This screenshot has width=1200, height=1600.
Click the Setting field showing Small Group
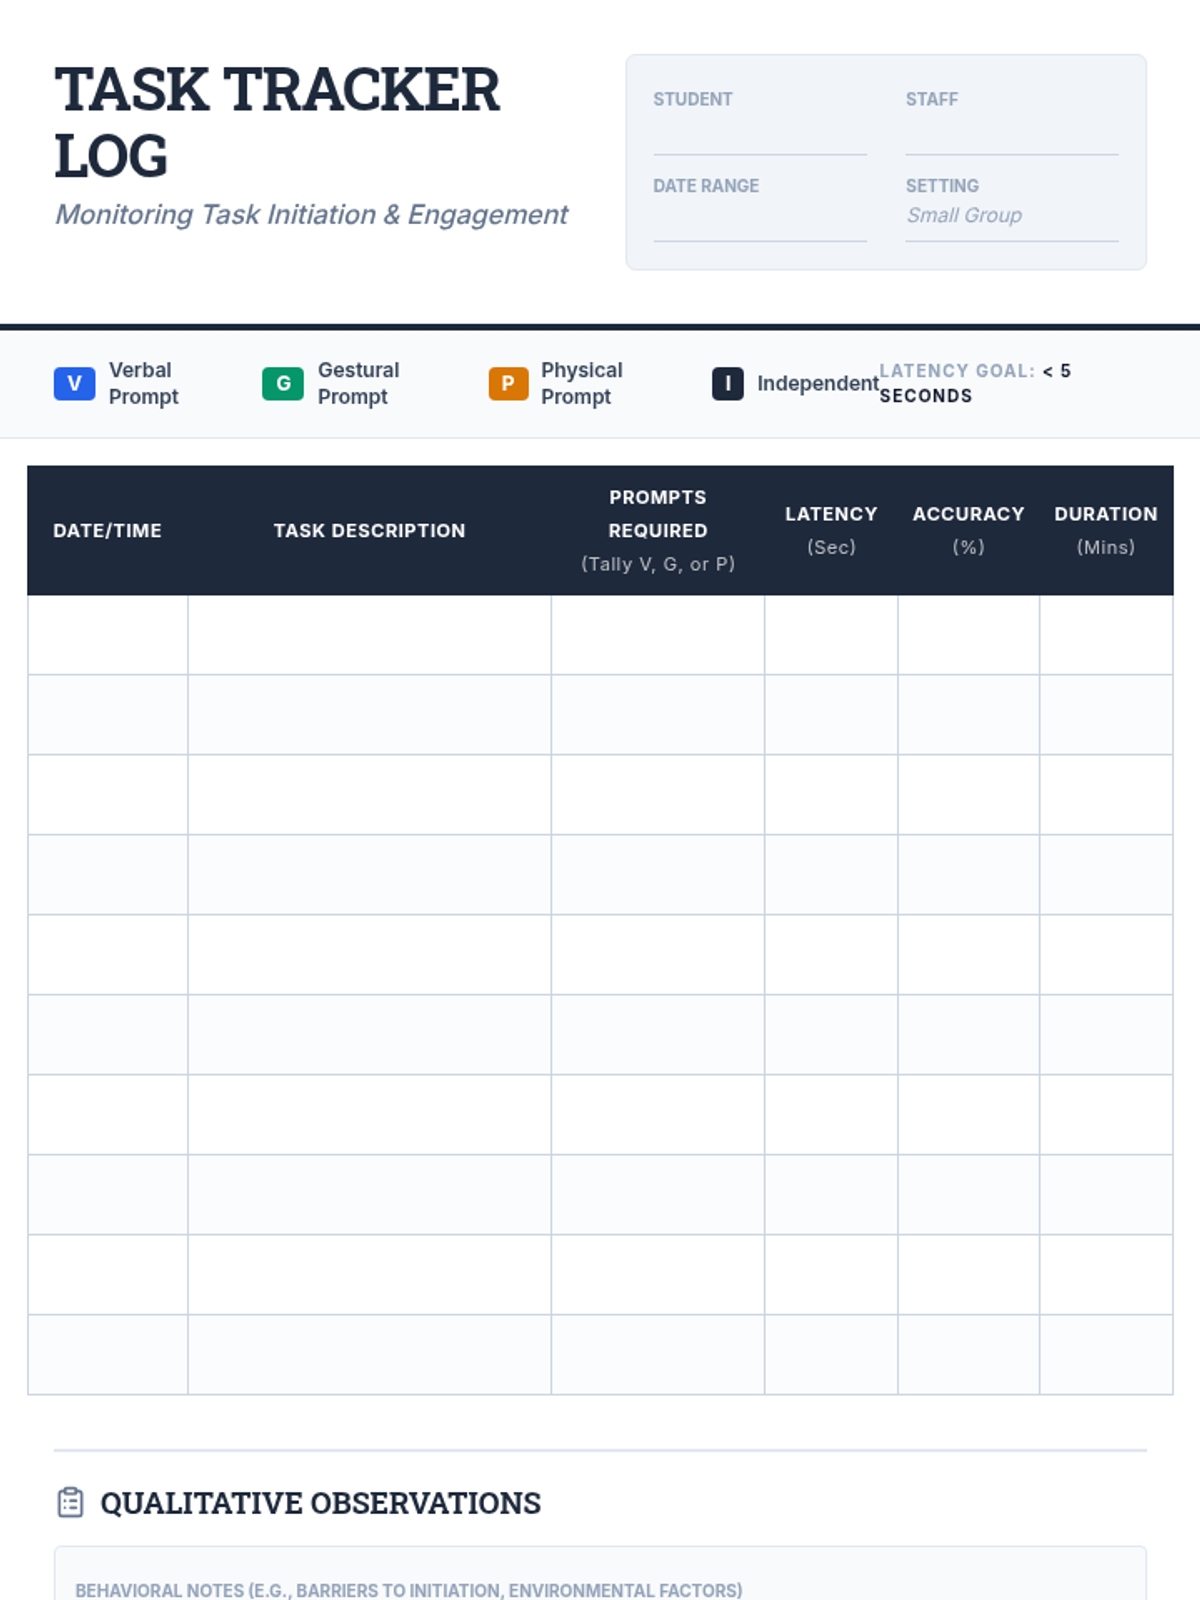coord(1011,216)
